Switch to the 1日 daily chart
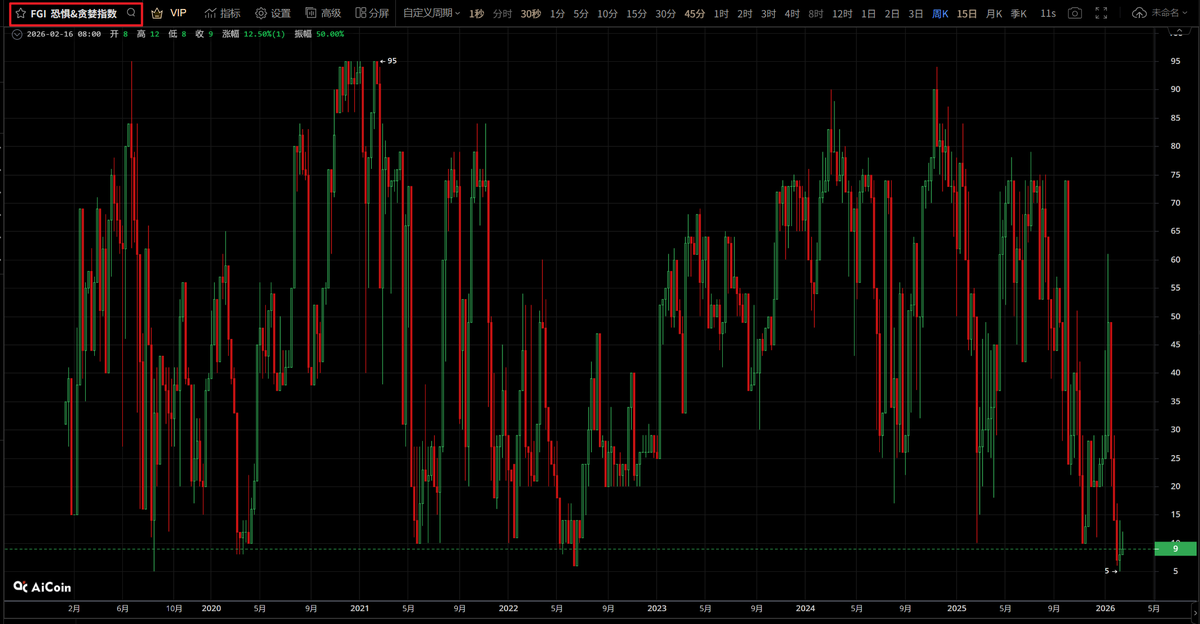Screen dimensions: 1200x624 tap(868, 13)
